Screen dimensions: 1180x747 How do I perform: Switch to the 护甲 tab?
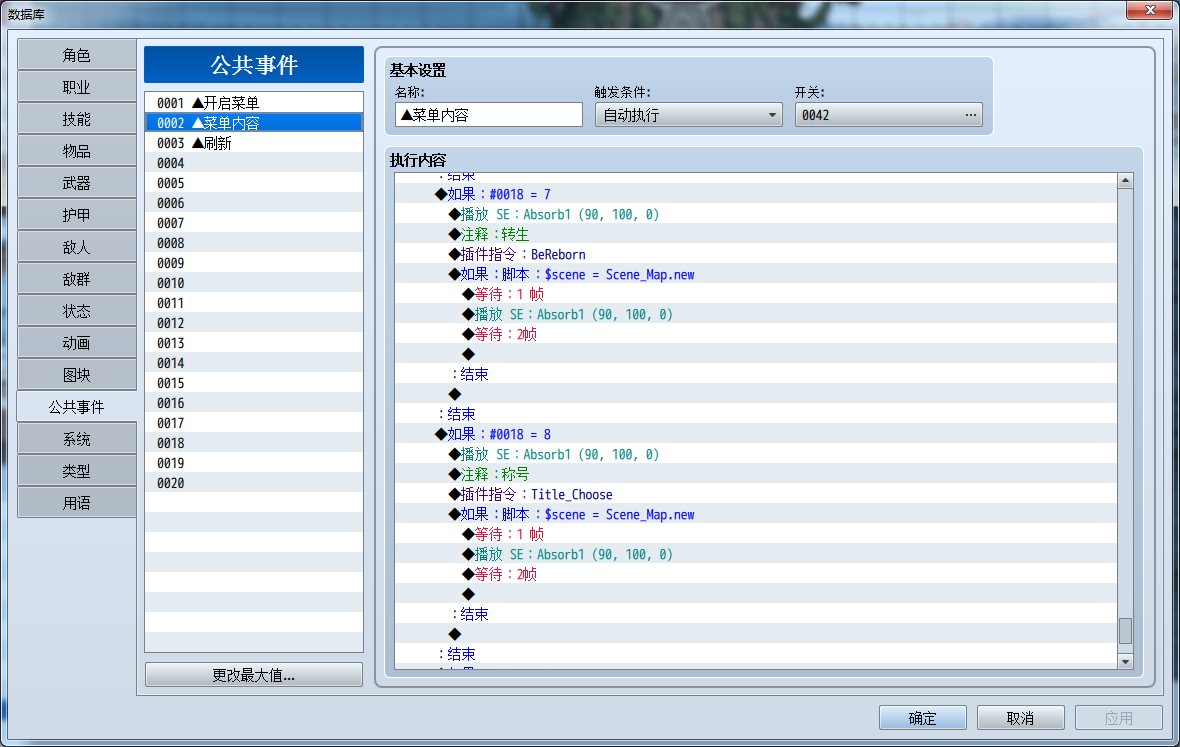77,215
